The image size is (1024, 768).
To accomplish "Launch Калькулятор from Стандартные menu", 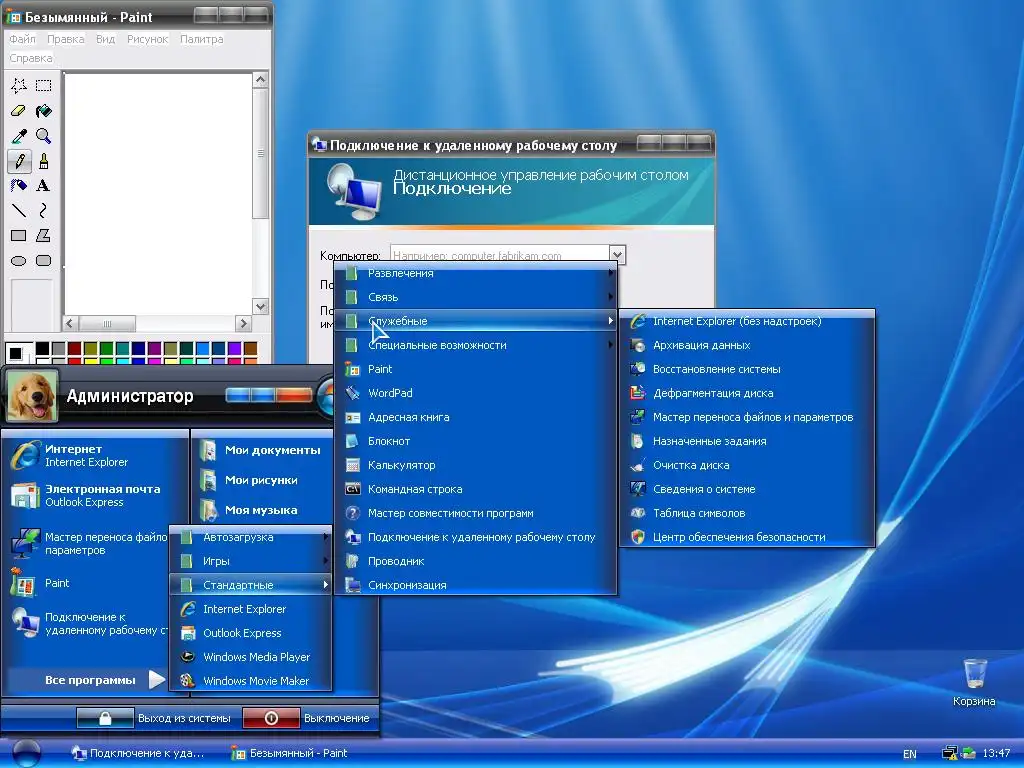I will pos(475,465).
